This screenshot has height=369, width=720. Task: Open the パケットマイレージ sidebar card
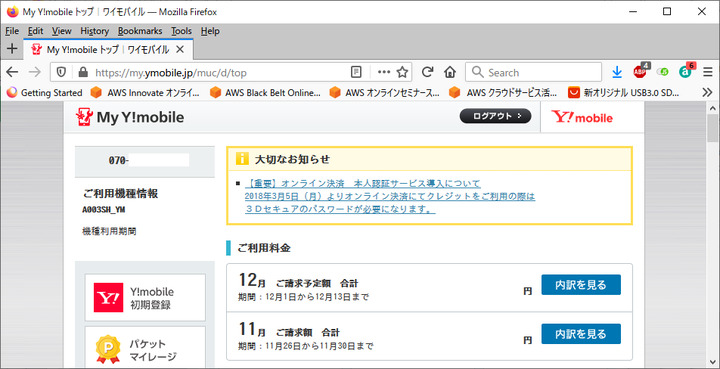pos(145,347)
